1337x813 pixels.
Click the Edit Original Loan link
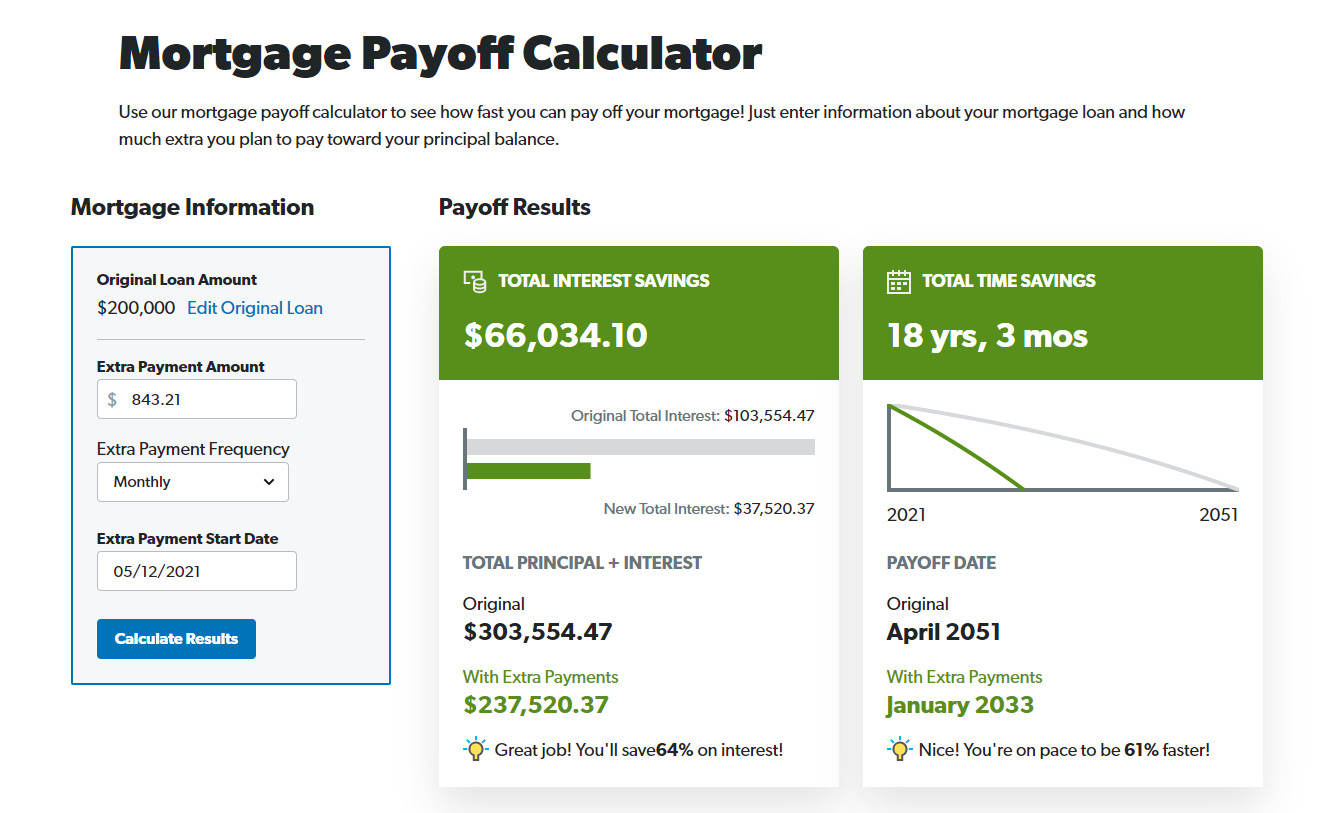255,308
